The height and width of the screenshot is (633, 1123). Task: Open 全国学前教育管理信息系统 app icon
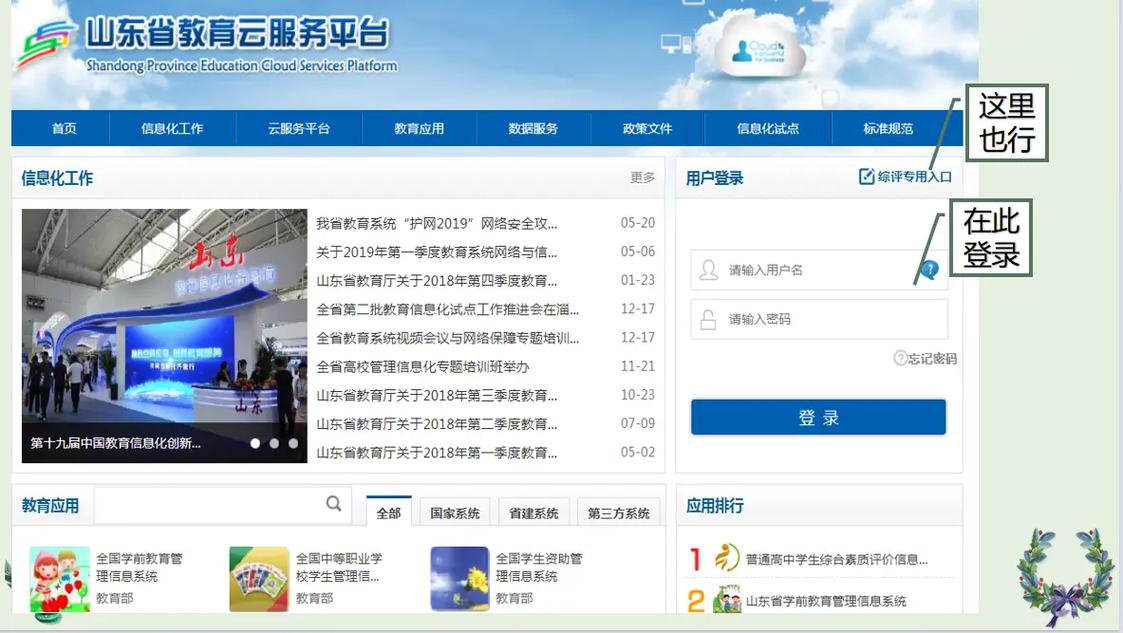(x=60, y=579)
